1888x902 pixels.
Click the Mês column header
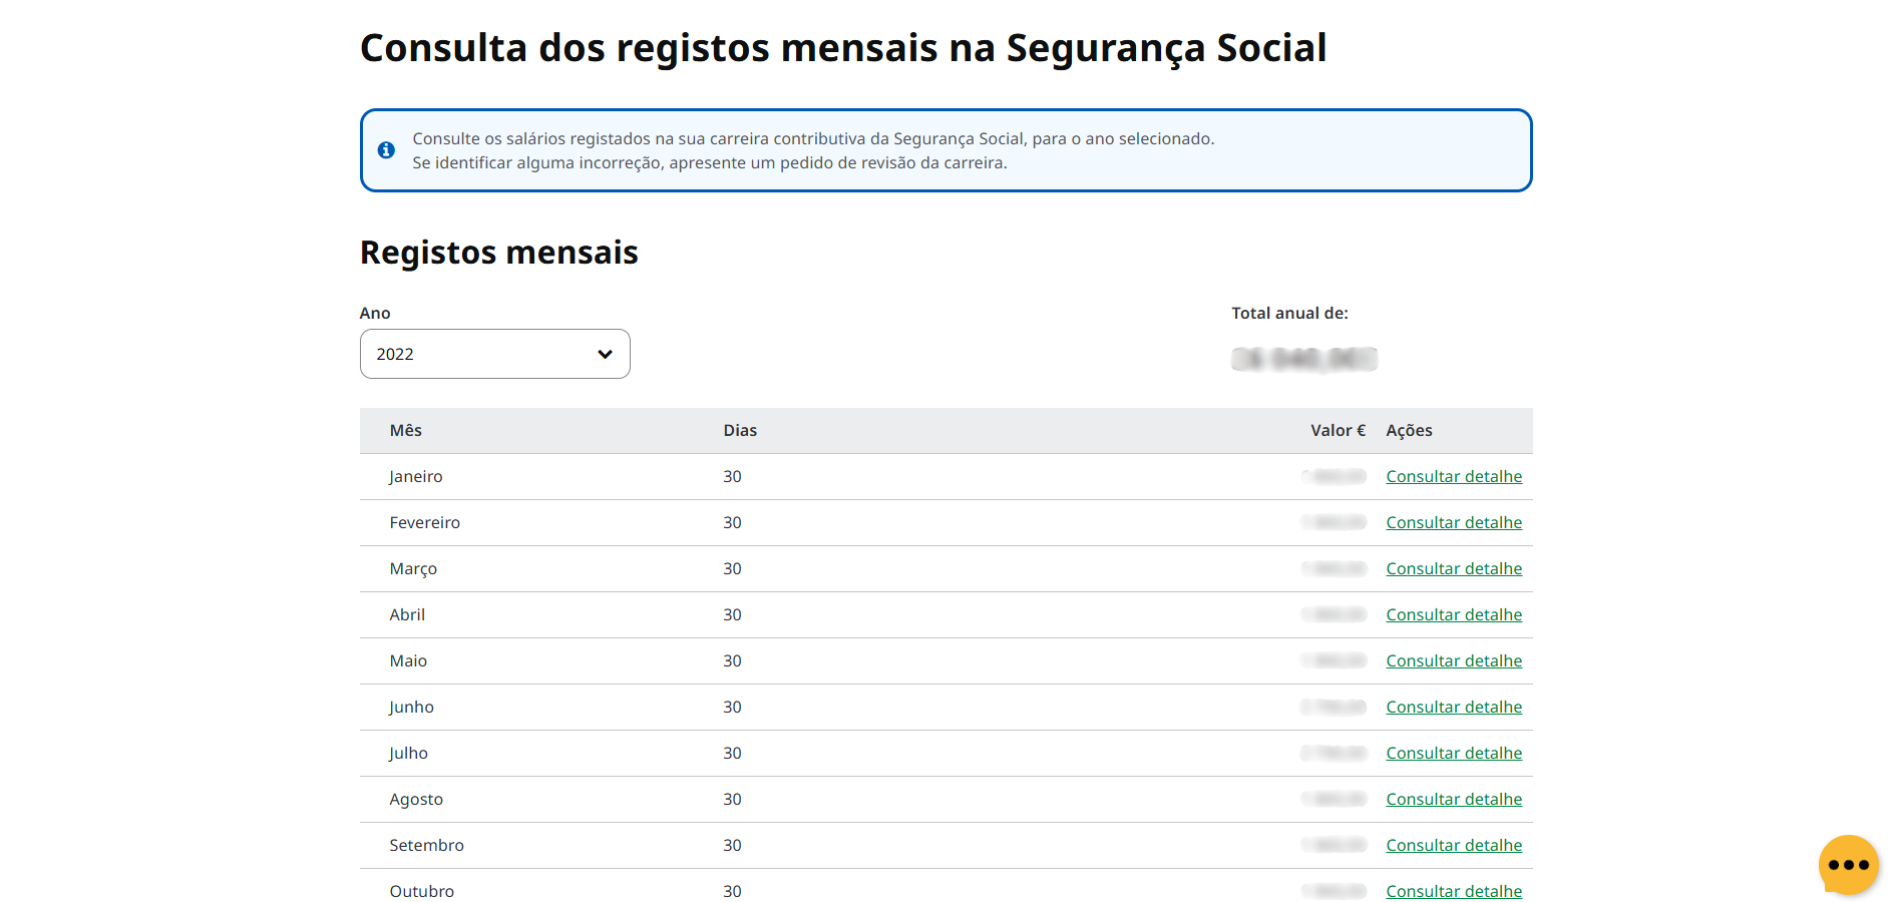pos(405,430)
